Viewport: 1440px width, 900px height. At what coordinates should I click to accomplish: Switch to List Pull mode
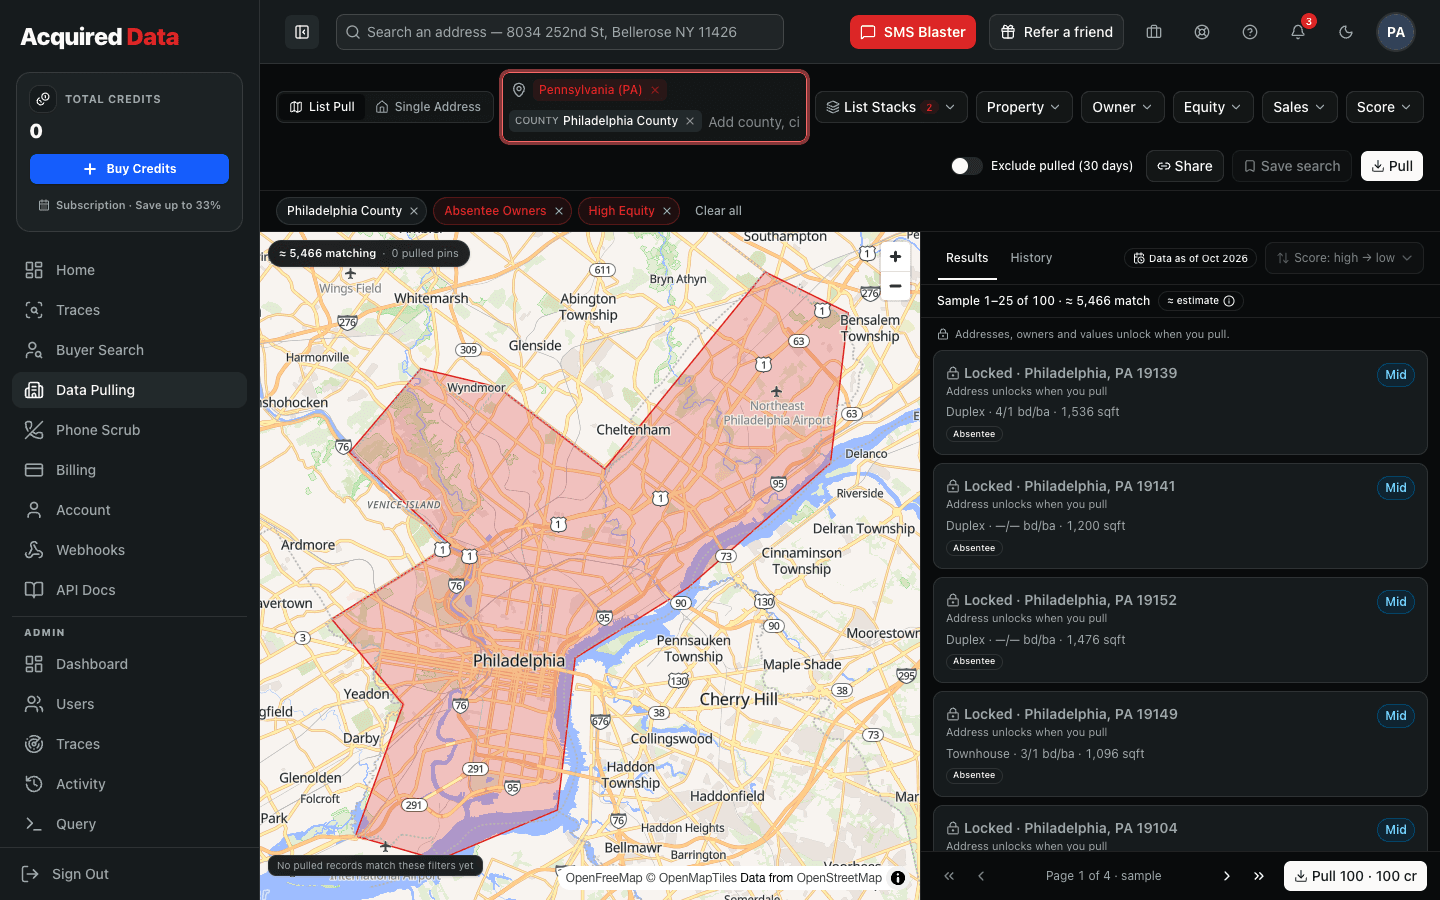click(322, 107)
